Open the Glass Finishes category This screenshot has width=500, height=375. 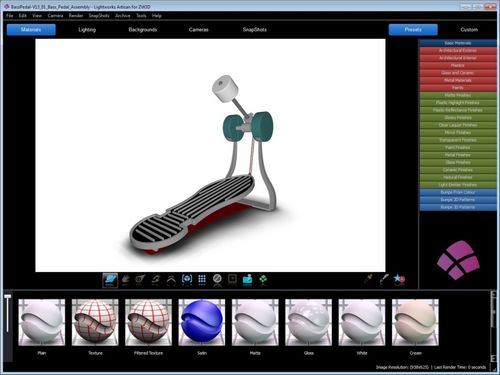(458, 162)
